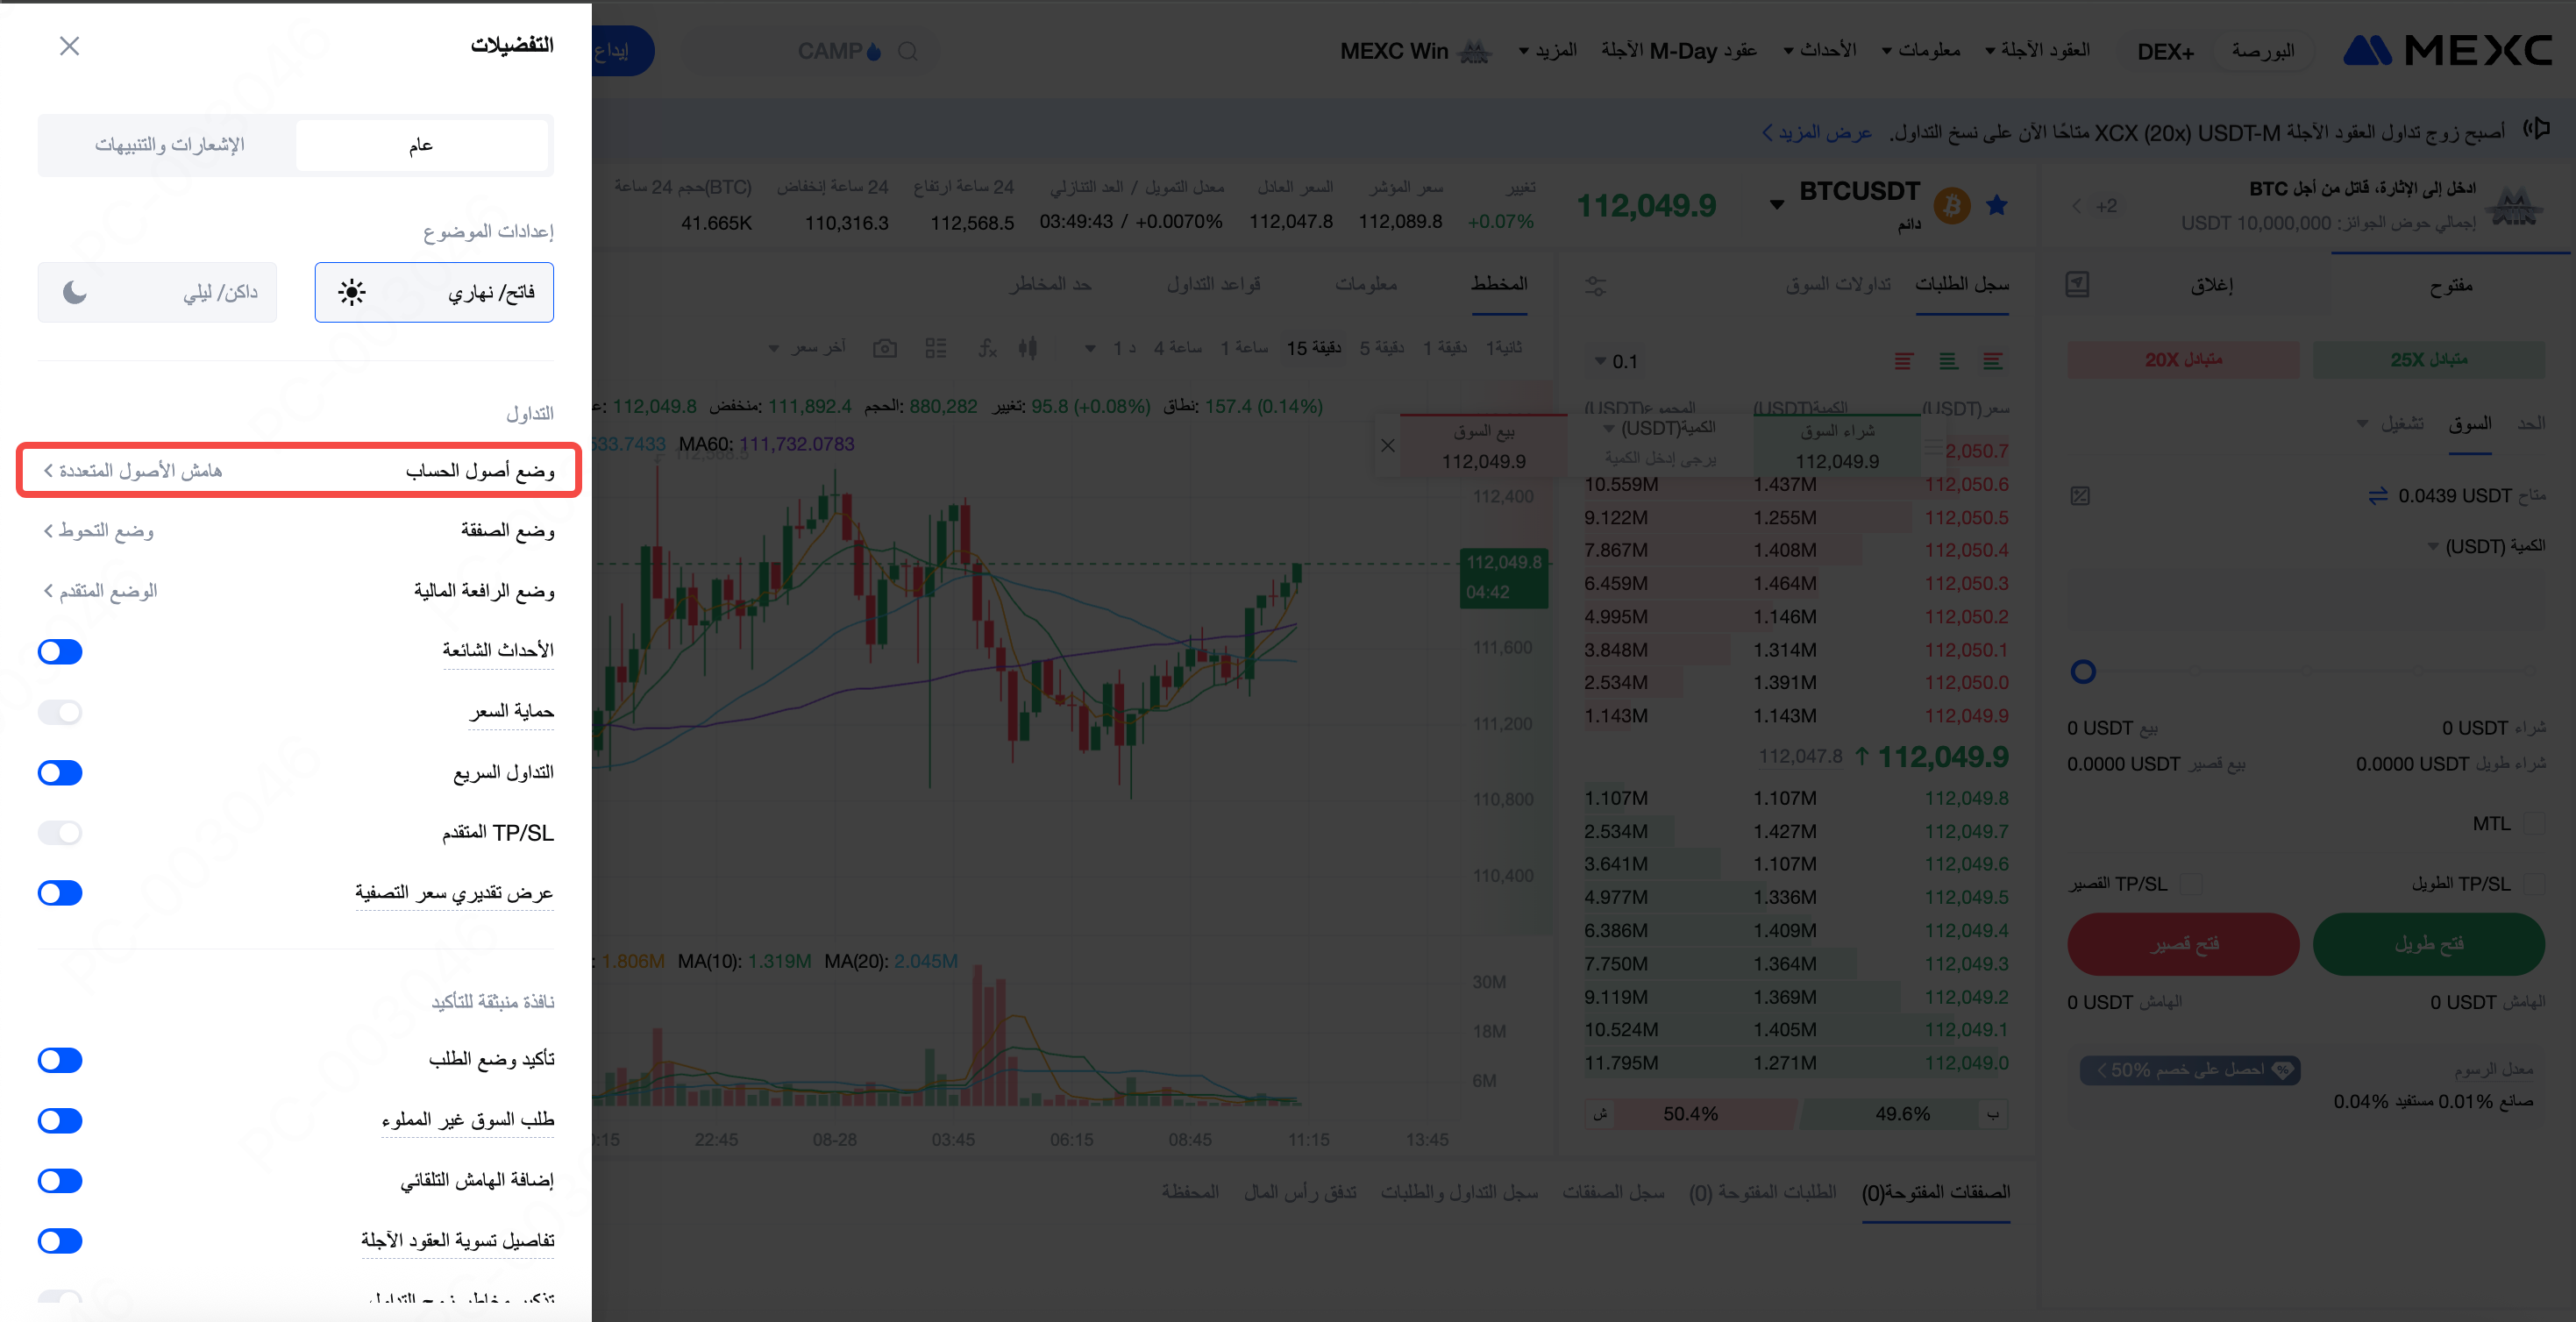
Task: Switch to the تداولات السوق tab
Action: coord(1838,285)
